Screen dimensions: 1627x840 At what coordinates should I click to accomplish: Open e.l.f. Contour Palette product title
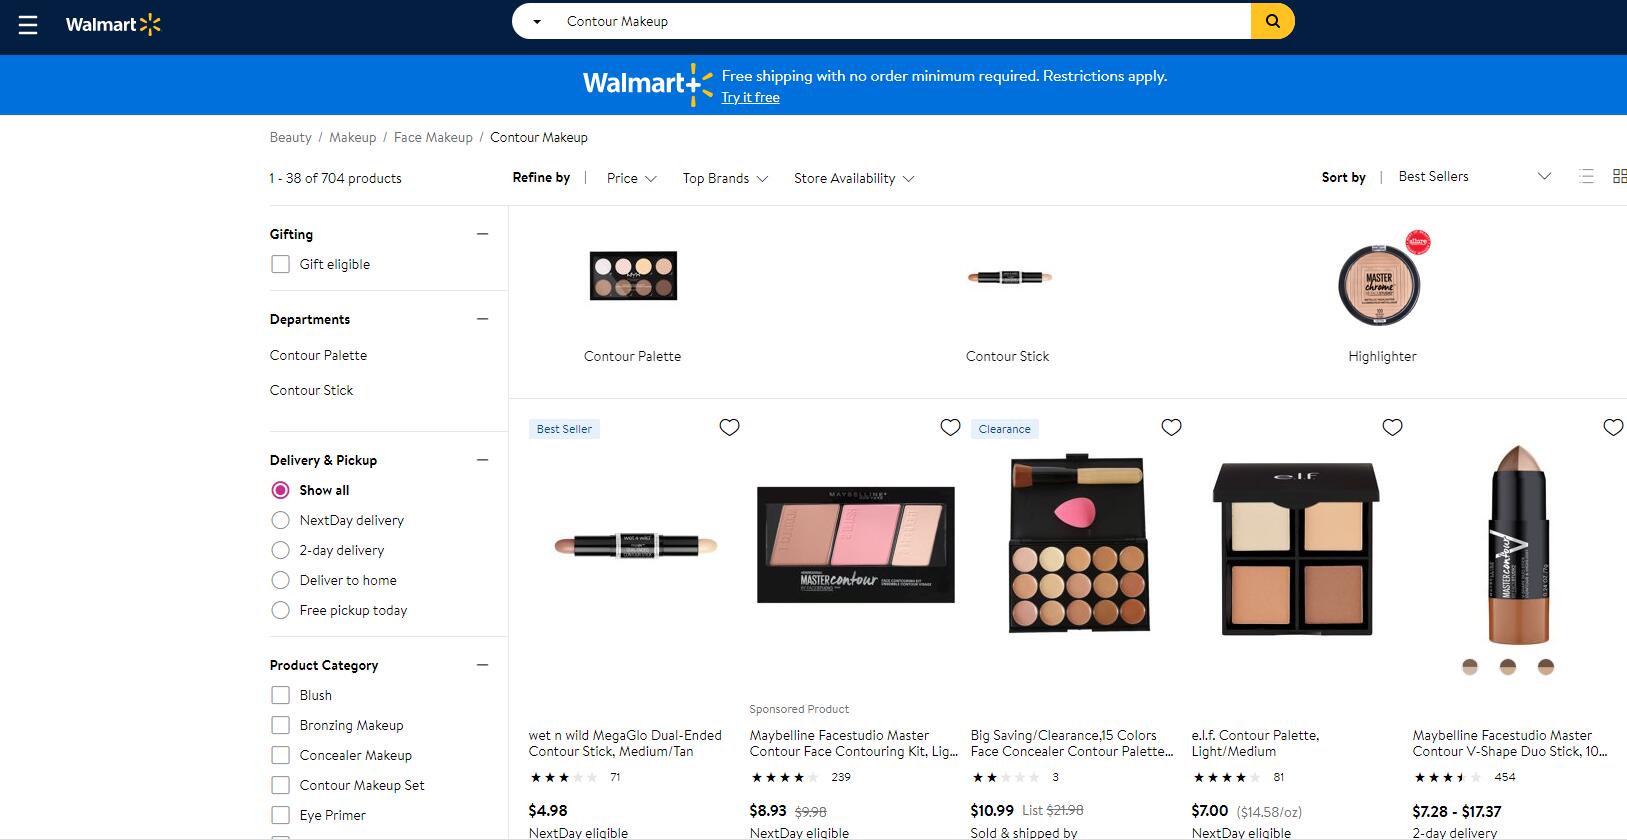pos(1254,743)
